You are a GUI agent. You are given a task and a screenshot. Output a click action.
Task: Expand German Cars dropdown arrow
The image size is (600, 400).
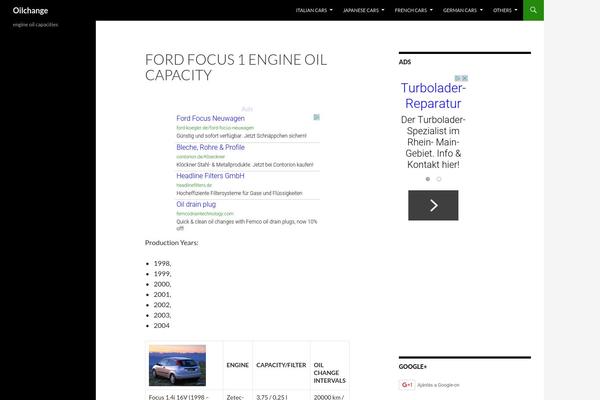(x=481, y=10)
